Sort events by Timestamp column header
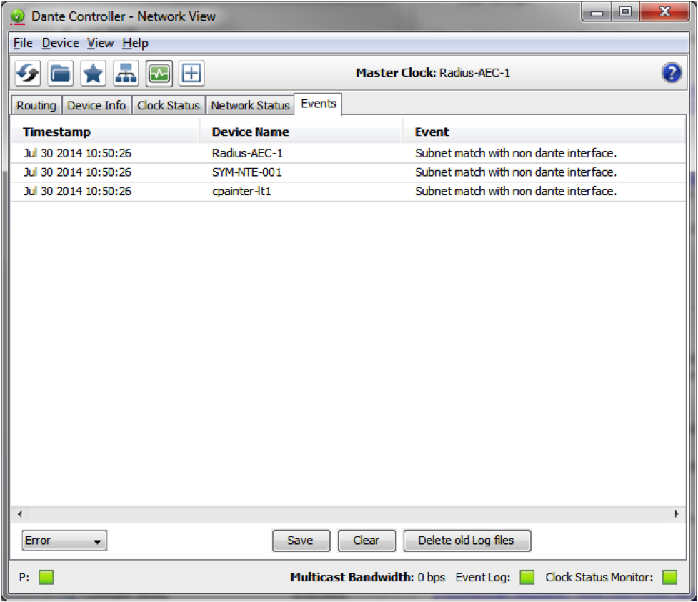Screen dimensions: 698x602 coord(57,132)
